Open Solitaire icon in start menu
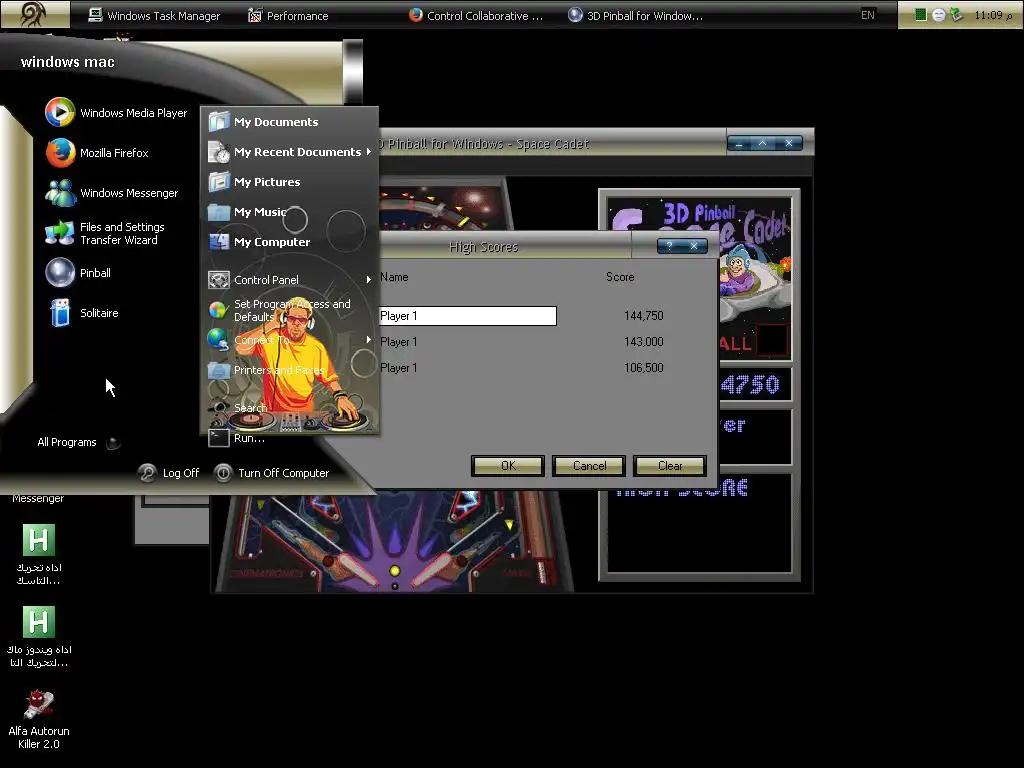 pyautogui.click(x=60, y=313)
